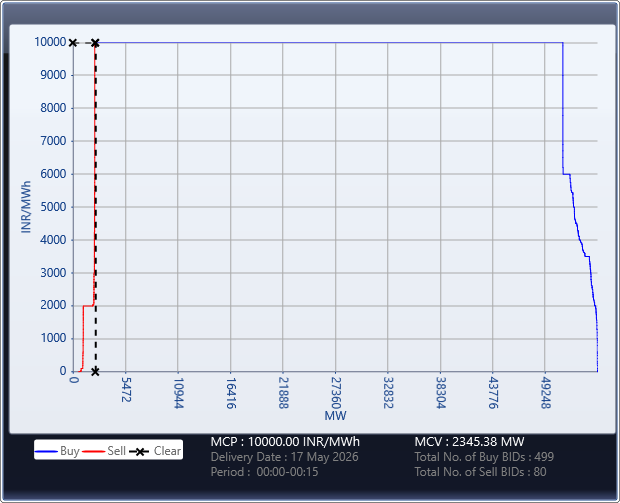Click the 16416 x-axis label

click(231, 393)
